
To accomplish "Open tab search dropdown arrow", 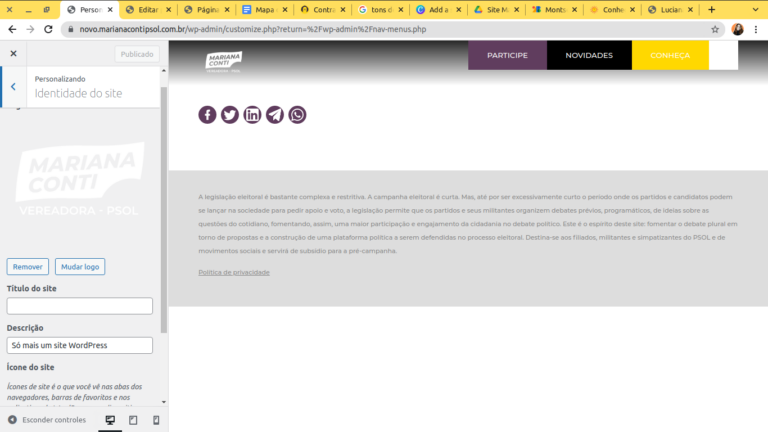I will click(755, 9).
